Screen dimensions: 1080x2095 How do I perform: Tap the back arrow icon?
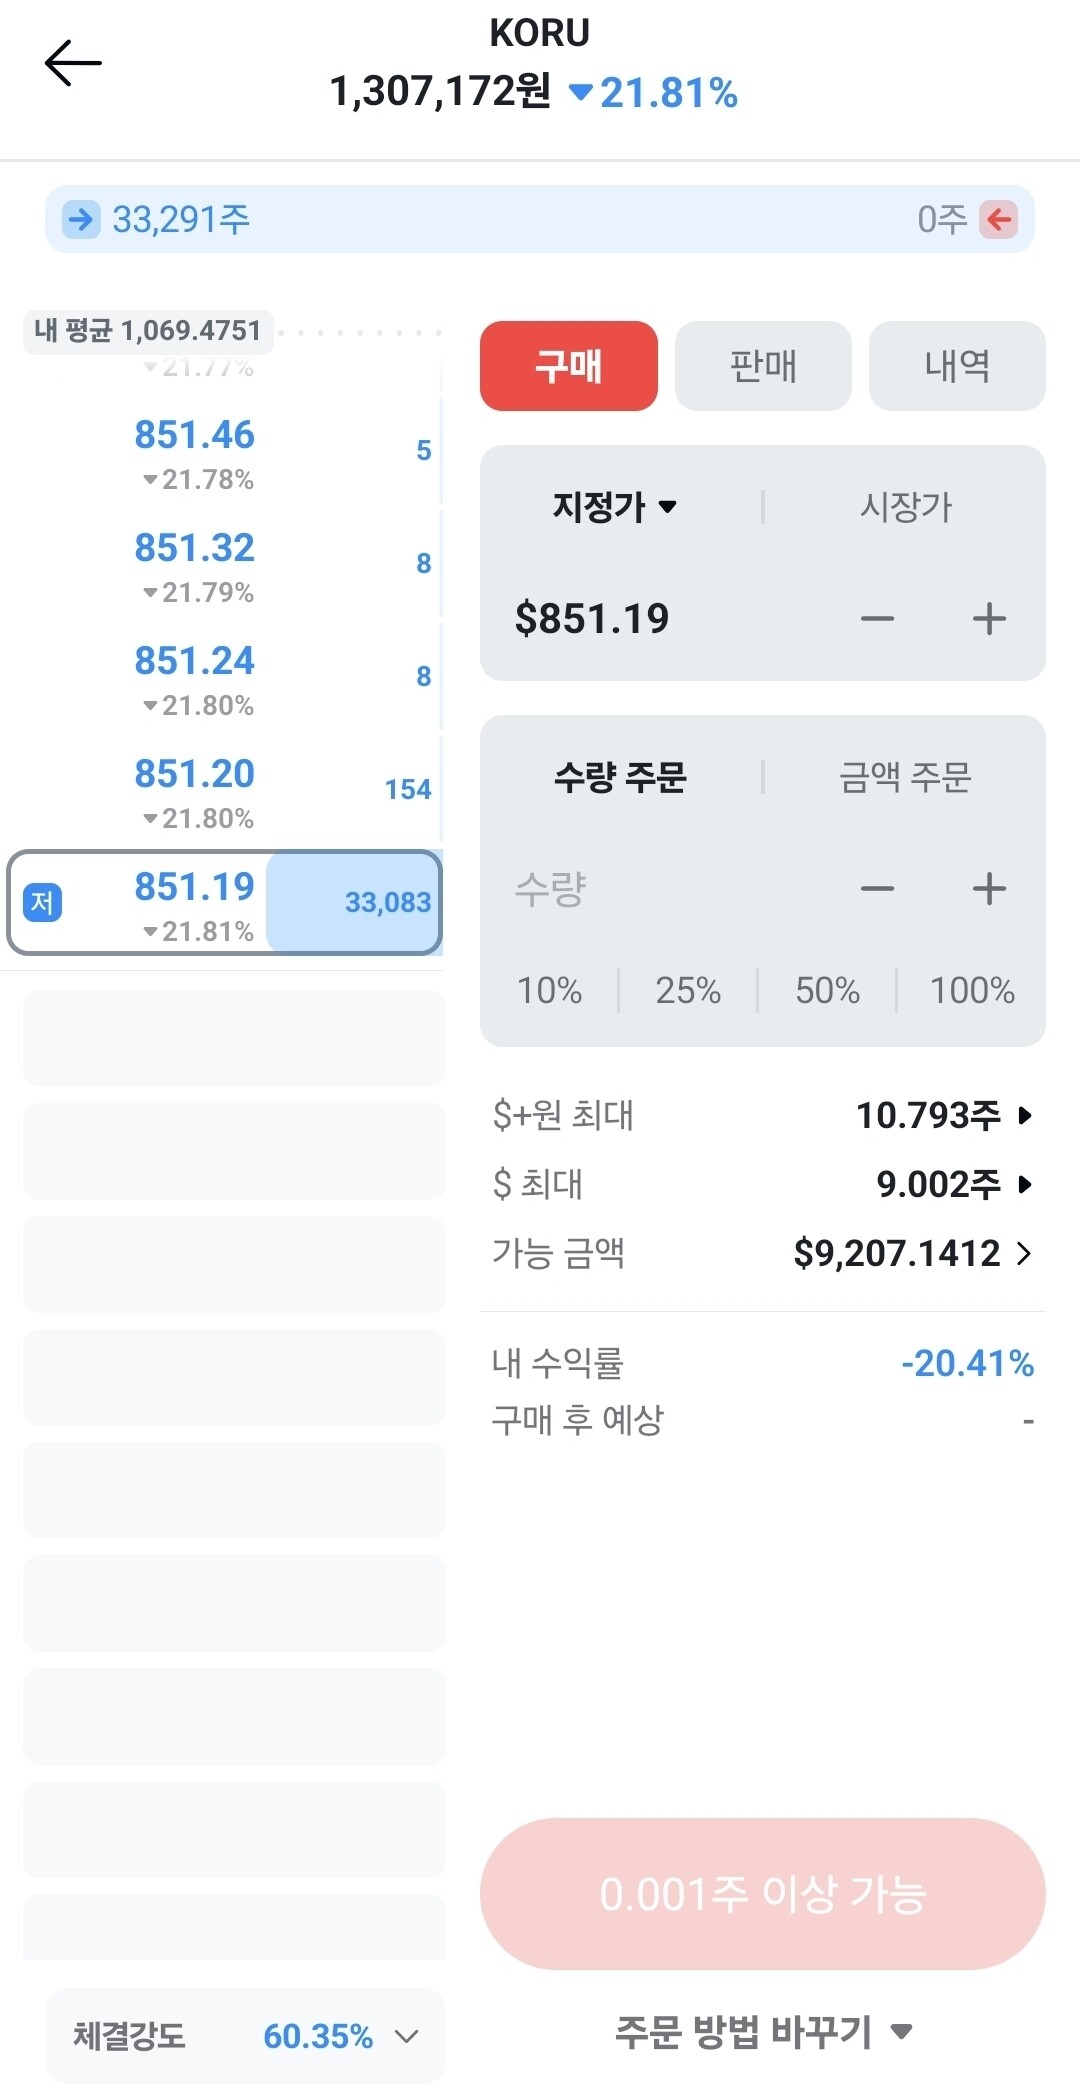click(73, 63)
